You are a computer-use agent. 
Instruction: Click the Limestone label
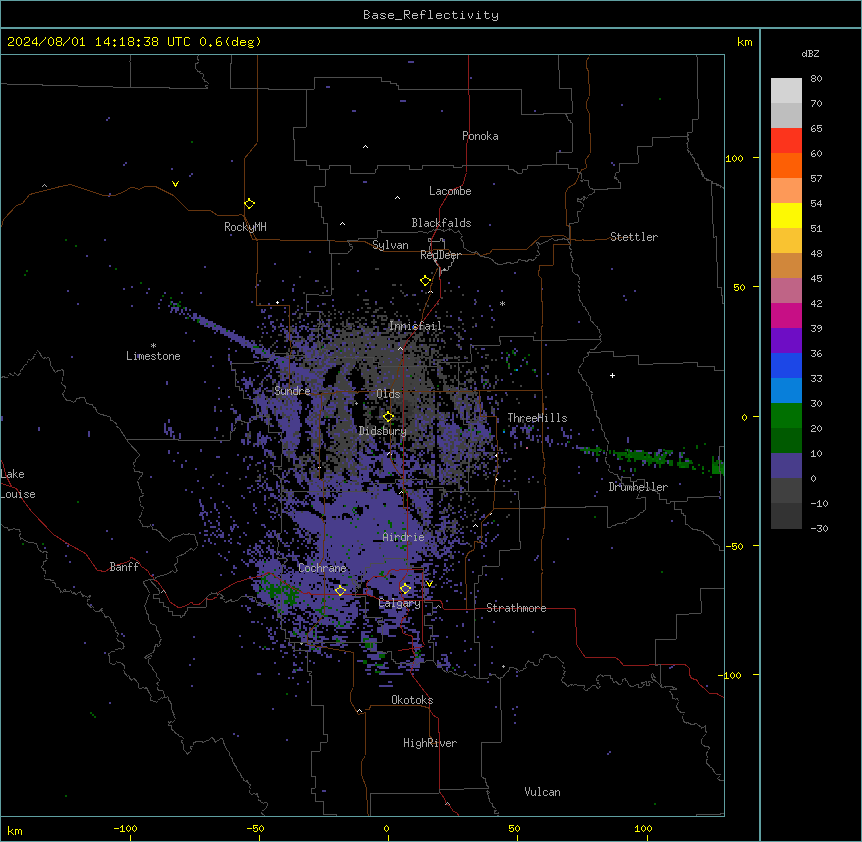[x=153, y=356]
